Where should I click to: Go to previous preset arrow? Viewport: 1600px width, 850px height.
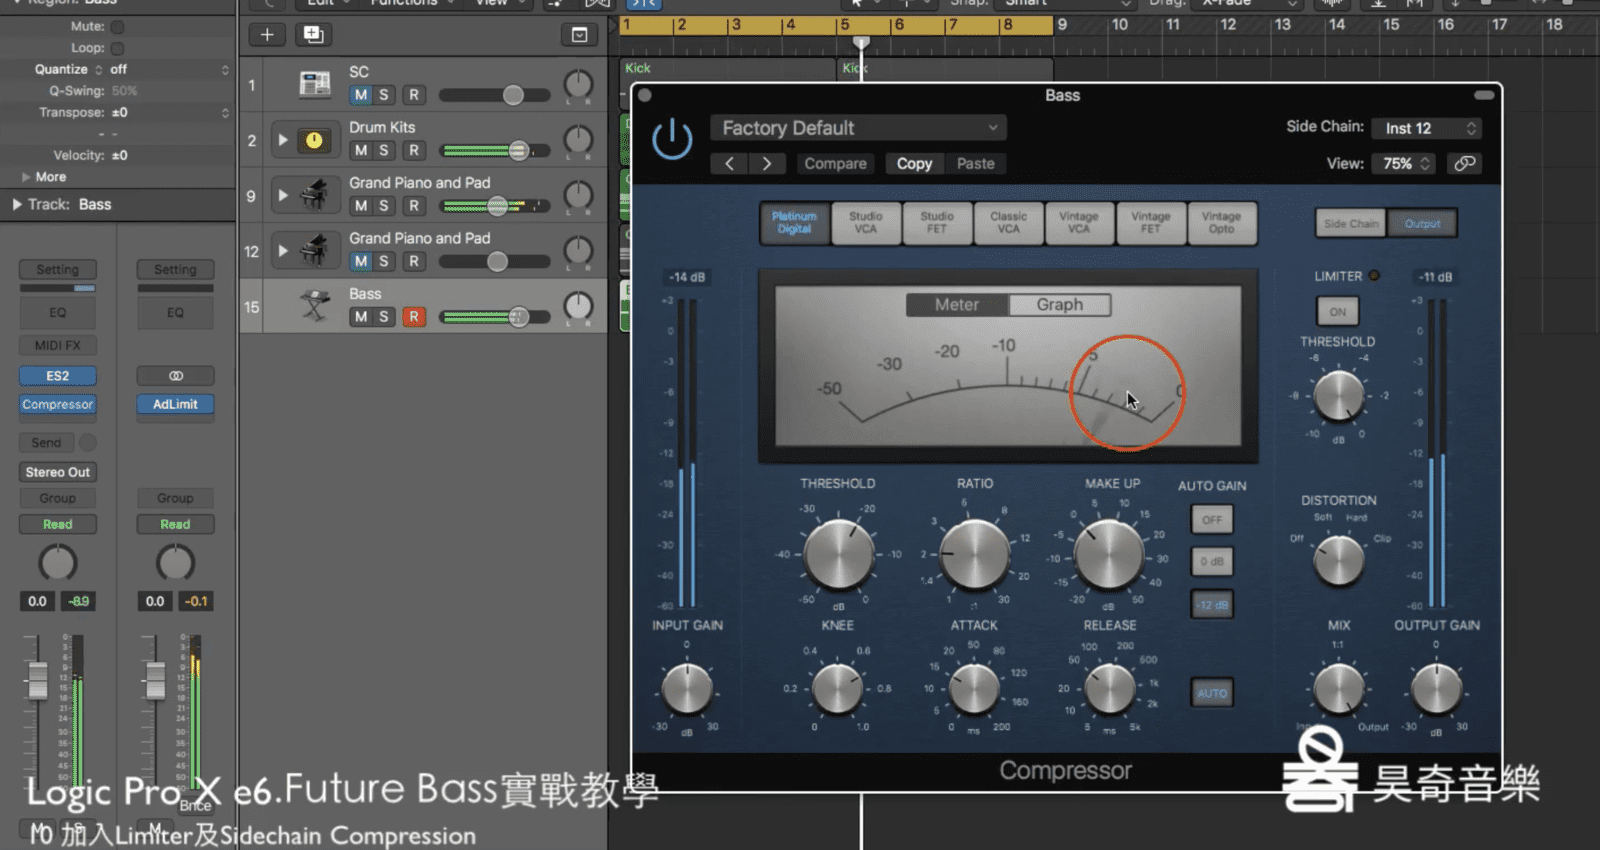tap(729, 163)
